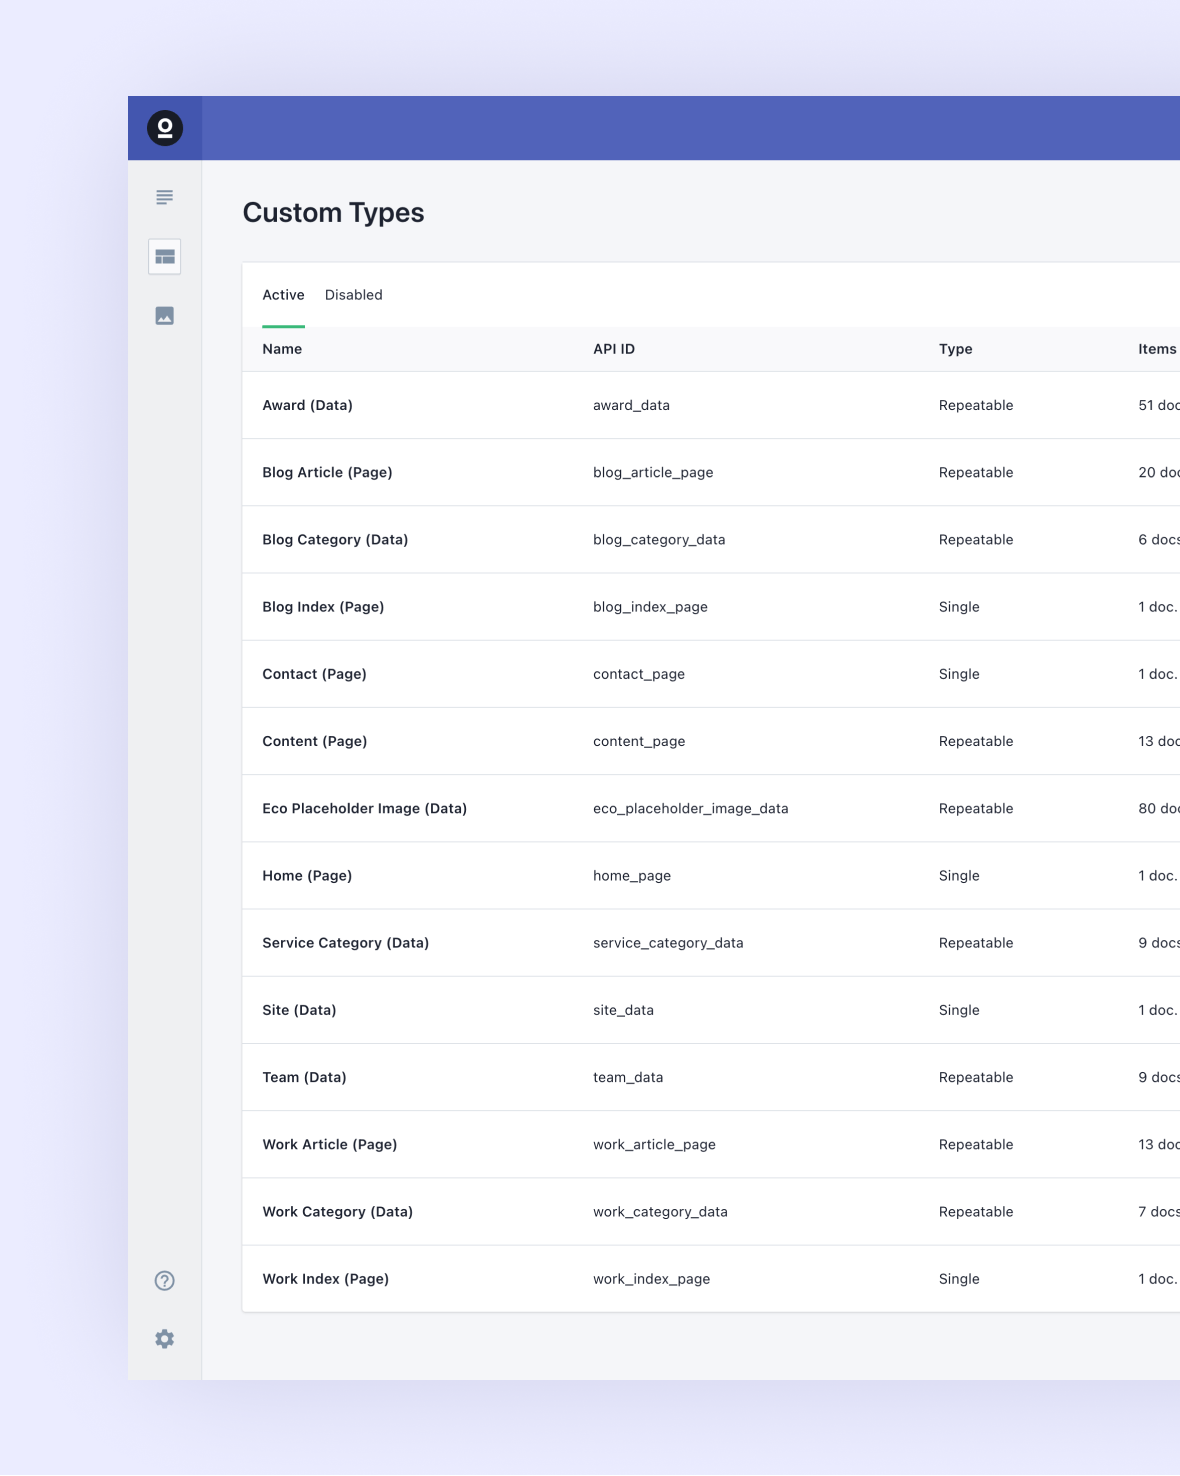Click the blog_index_page API ID cell
This screenshot has width=1180, height=1476.
[x=650, y=607]
